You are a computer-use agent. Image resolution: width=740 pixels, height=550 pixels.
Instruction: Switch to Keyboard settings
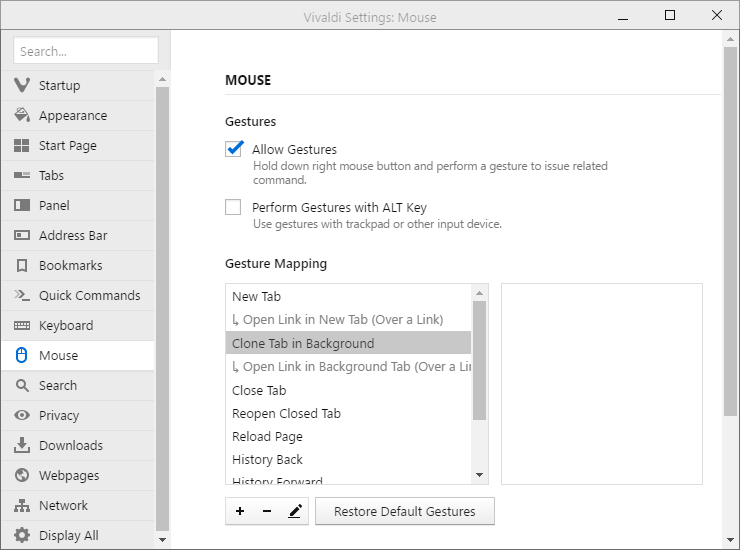(78, 325)
